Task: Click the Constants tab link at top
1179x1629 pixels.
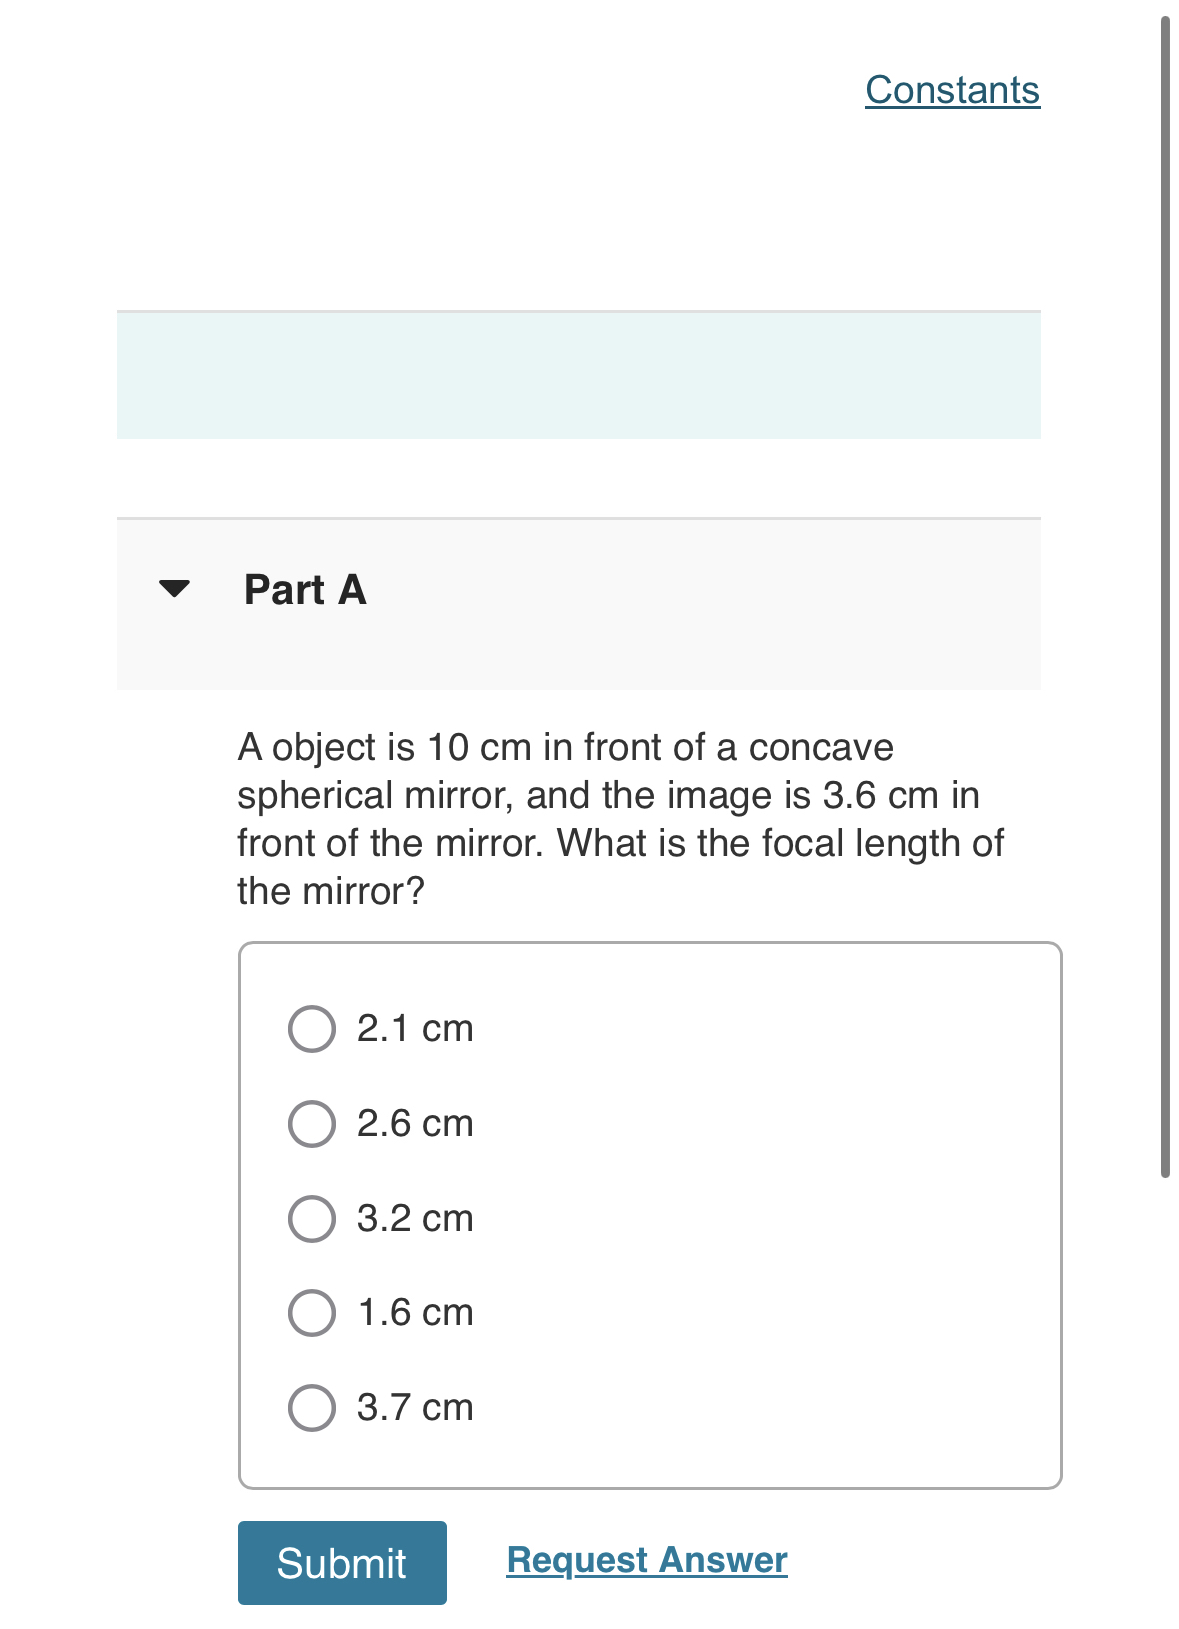Action: tap(952, 90)
